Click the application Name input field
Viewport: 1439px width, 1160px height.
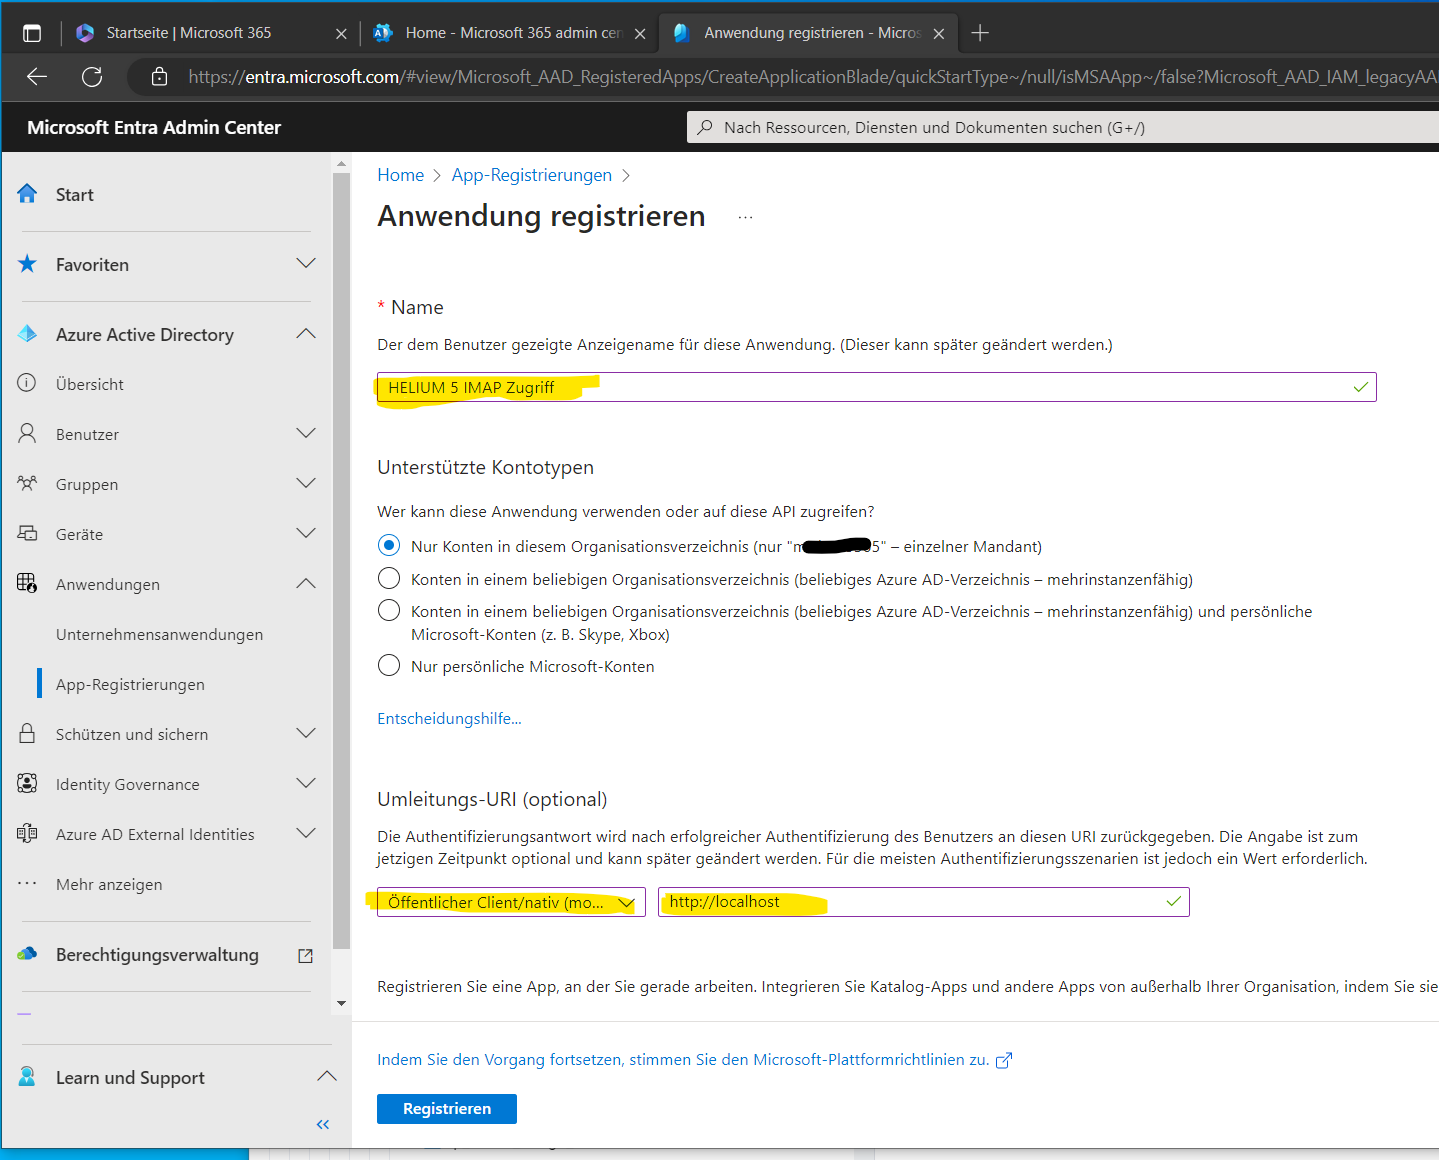click(x=875, y=387)
